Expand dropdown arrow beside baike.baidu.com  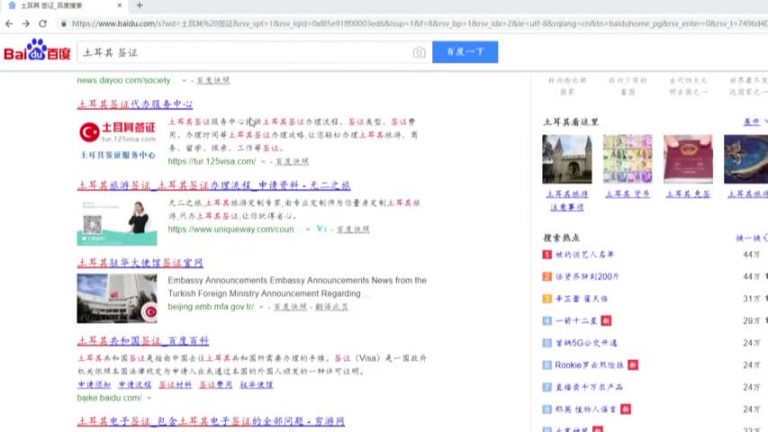149,398
